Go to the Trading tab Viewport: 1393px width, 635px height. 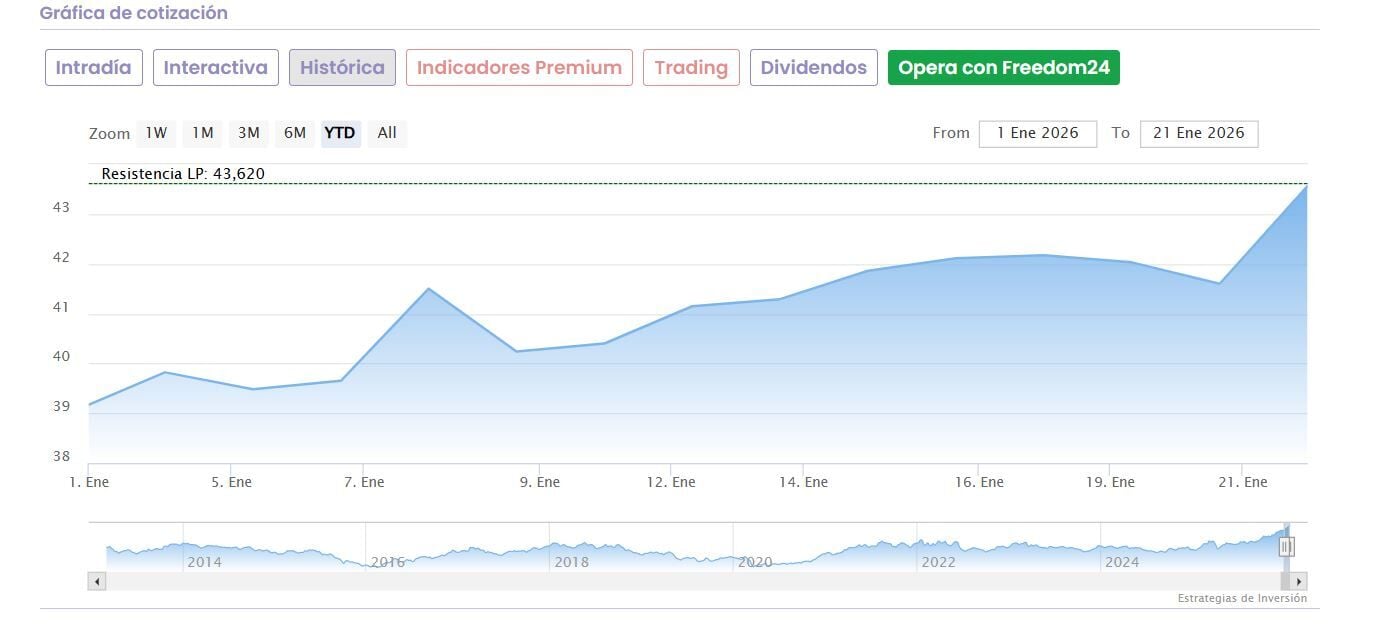[x=691, y=68]
